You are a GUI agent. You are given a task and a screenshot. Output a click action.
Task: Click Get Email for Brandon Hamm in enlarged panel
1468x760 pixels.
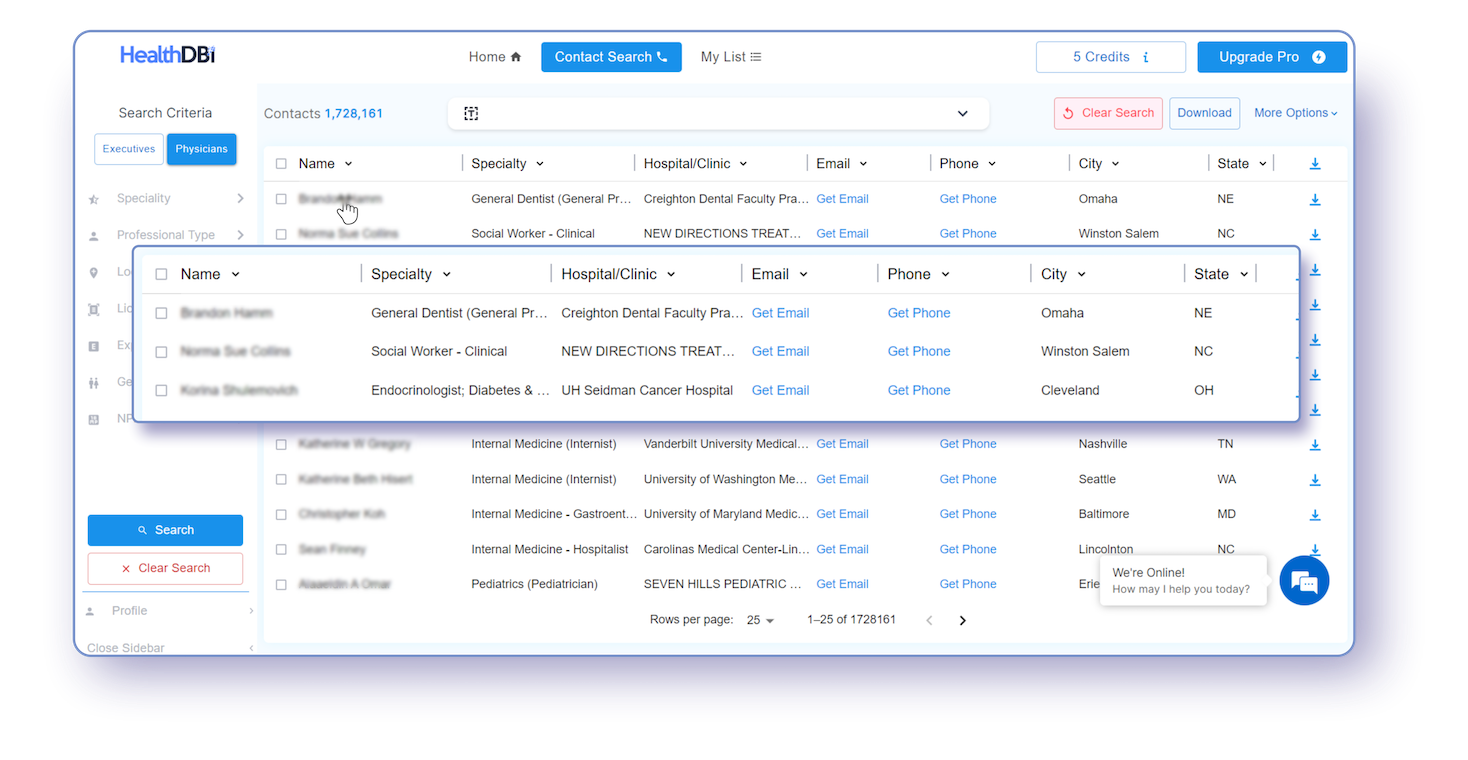point(780,313)
